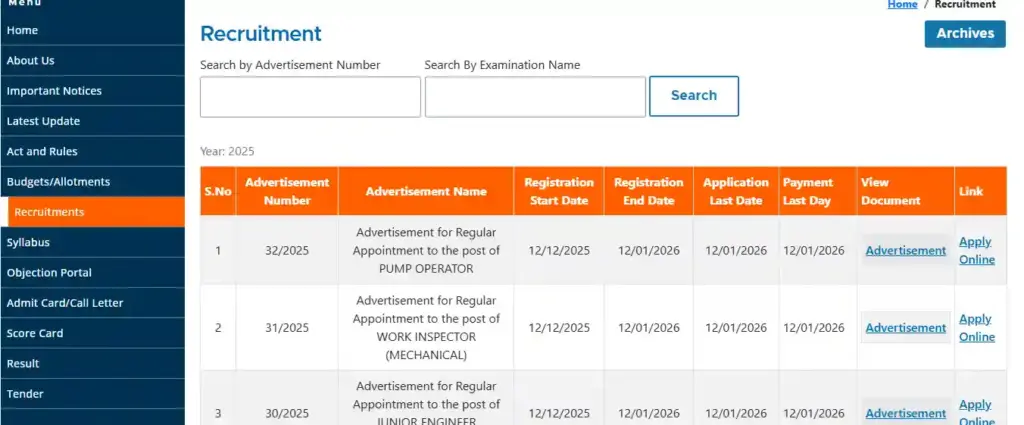Select the Recruitments submenu item
Screen dimensions: 1024x425
(x=49, y=212)
